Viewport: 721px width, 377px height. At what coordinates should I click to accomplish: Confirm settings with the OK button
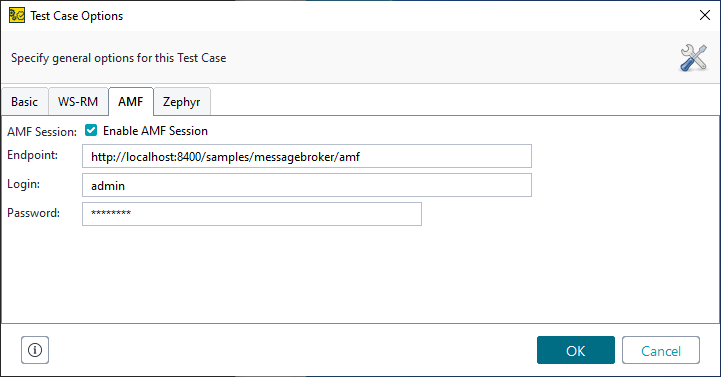[576, 350]
